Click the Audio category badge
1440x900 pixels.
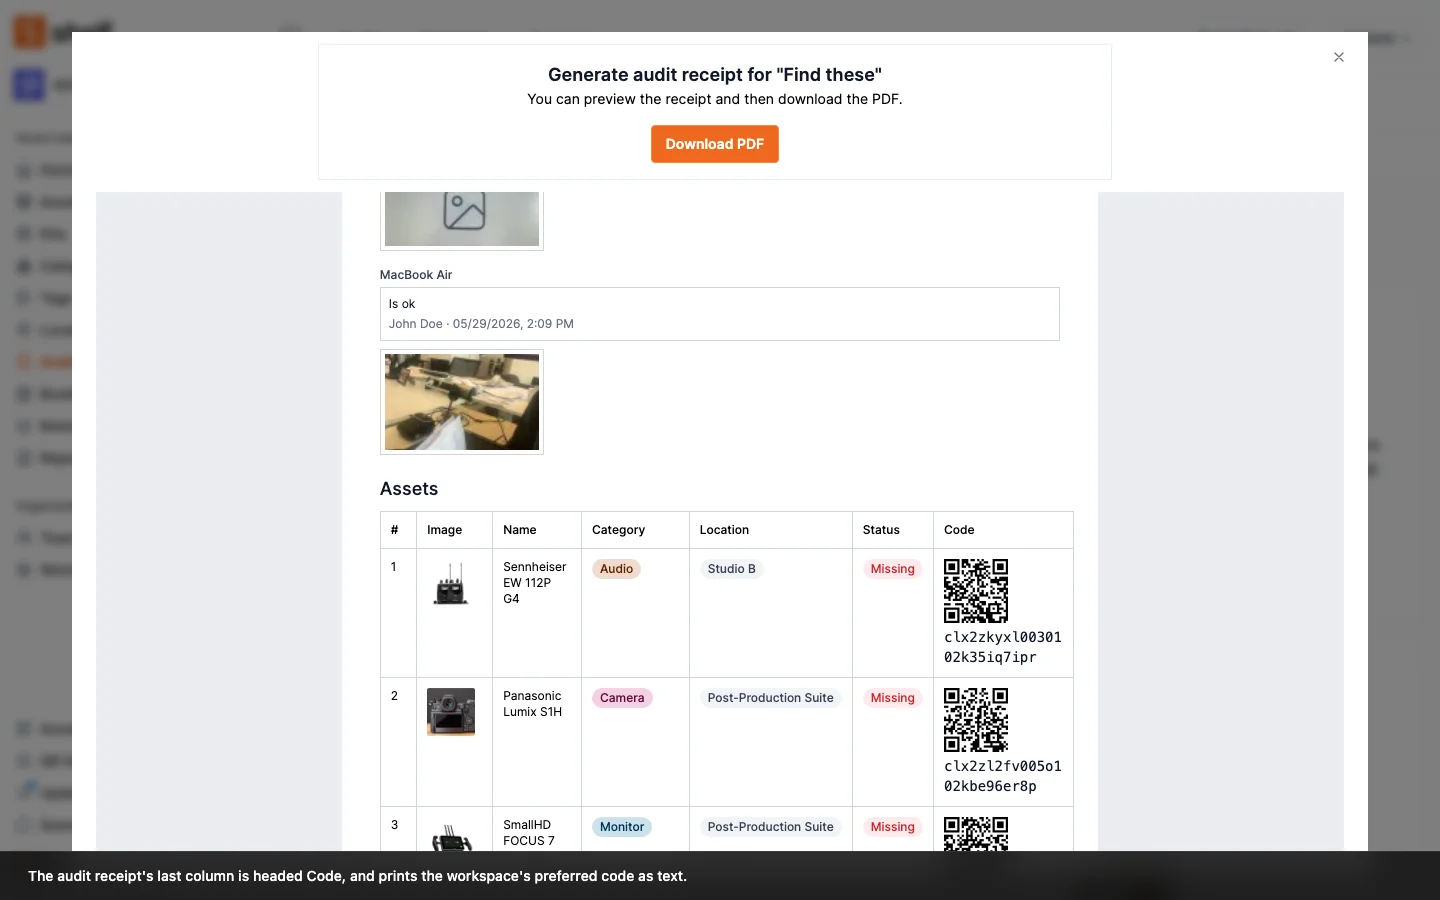point(616,569)
